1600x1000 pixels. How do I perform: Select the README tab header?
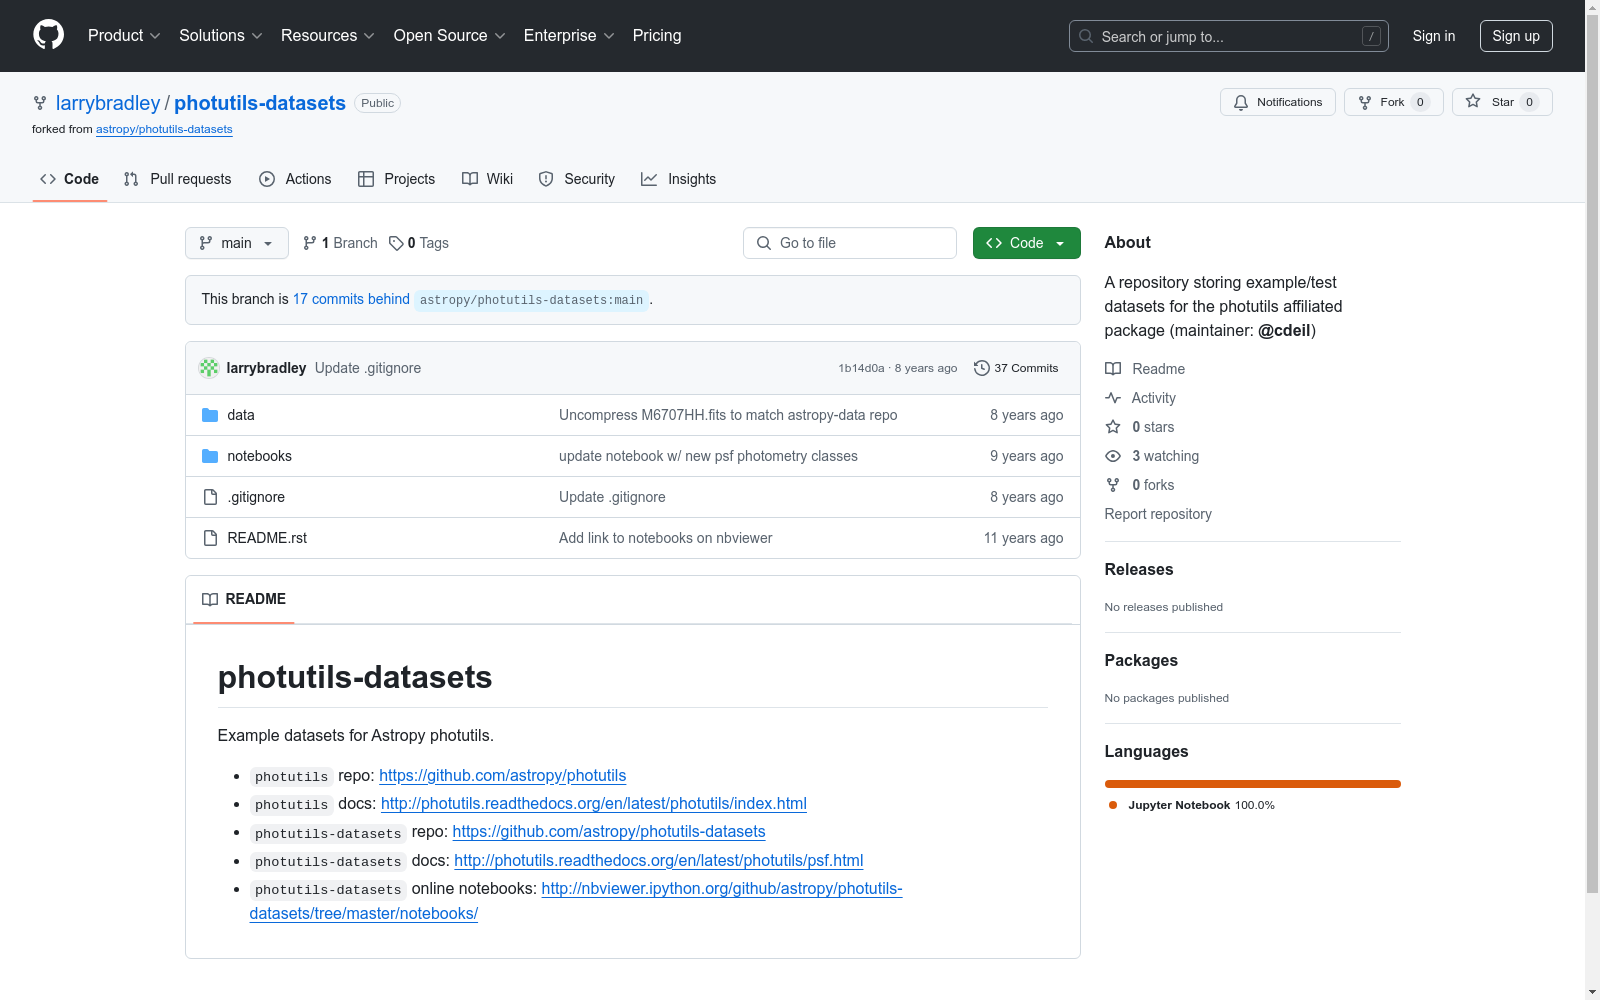244,599
